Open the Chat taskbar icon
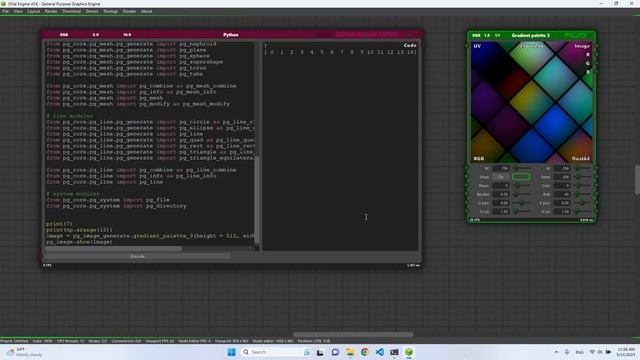The height and width of the screenshot is (360, 640). click(335, 352)
